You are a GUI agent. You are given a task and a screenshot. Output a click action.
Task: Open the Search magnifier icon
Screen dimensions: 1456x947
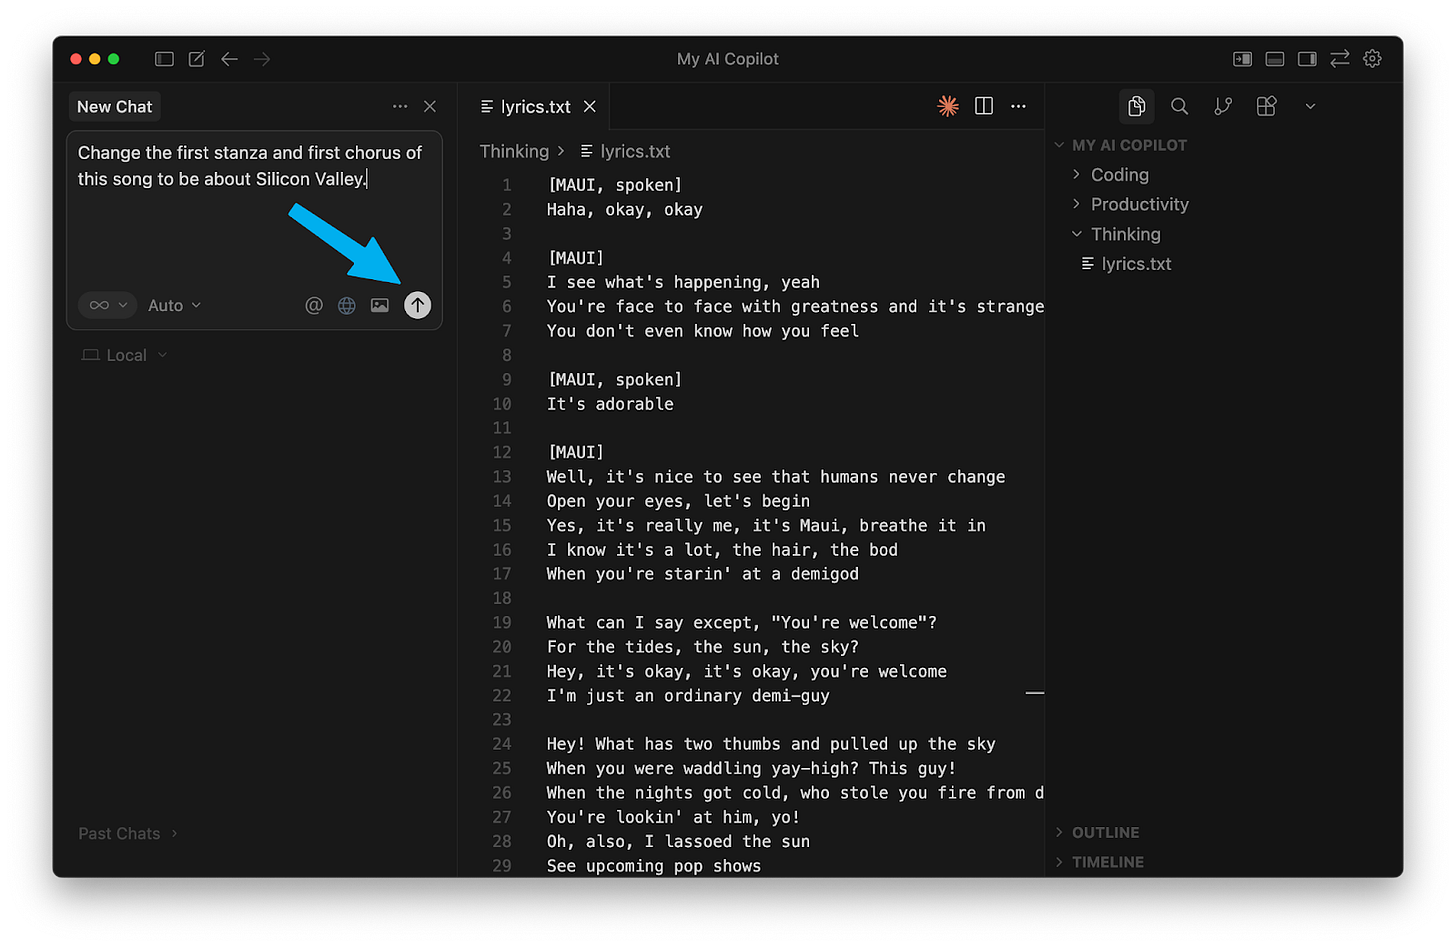click(x=1180, y=106)
